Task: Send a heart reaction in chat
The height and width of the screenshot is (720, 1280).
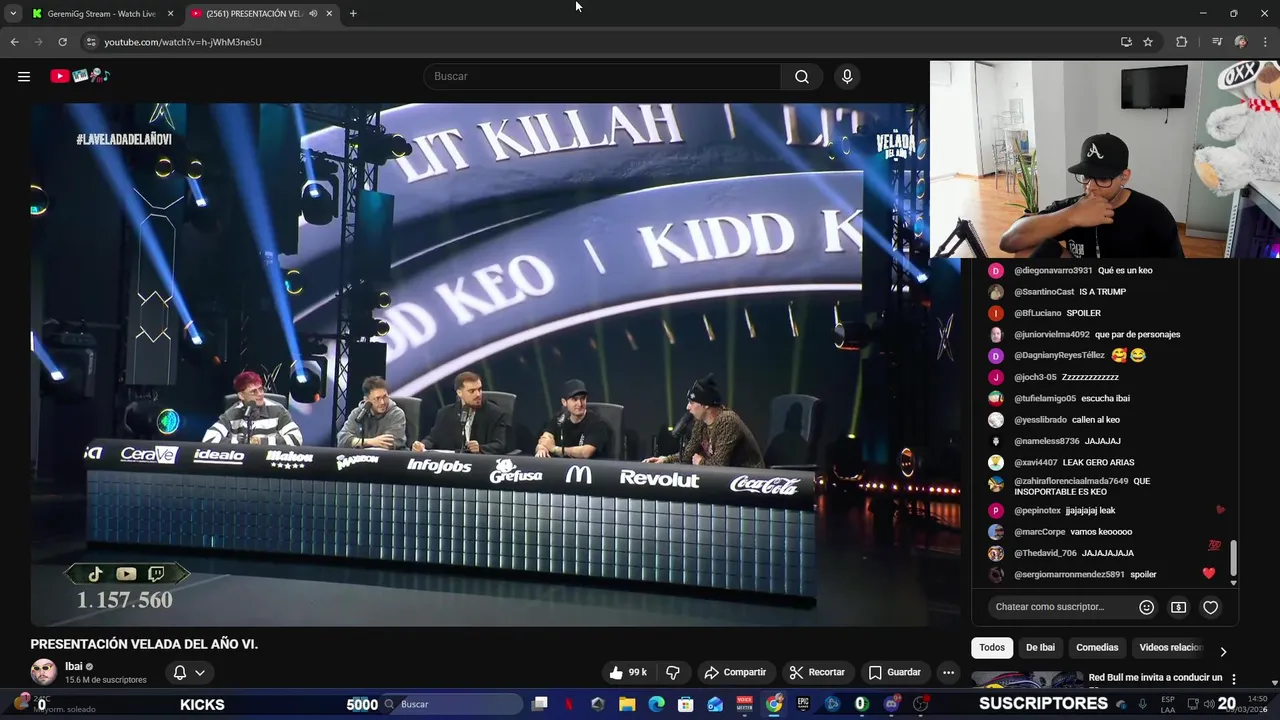Action: click(x=1211, y=607)
